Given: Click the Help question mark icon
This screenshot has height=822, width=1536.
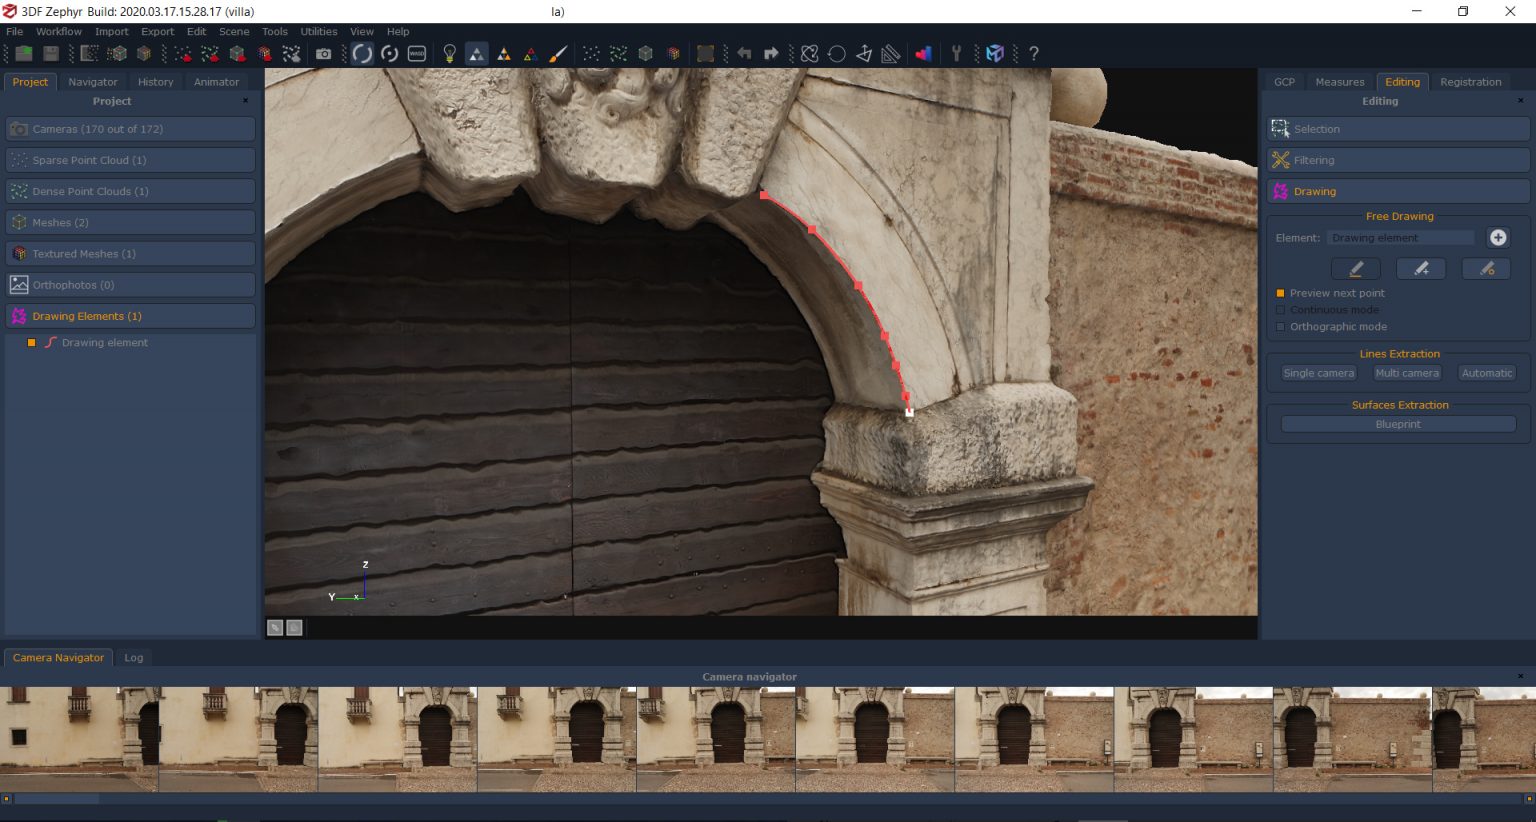Looking at the screenshot, I should click(1033, 53).
